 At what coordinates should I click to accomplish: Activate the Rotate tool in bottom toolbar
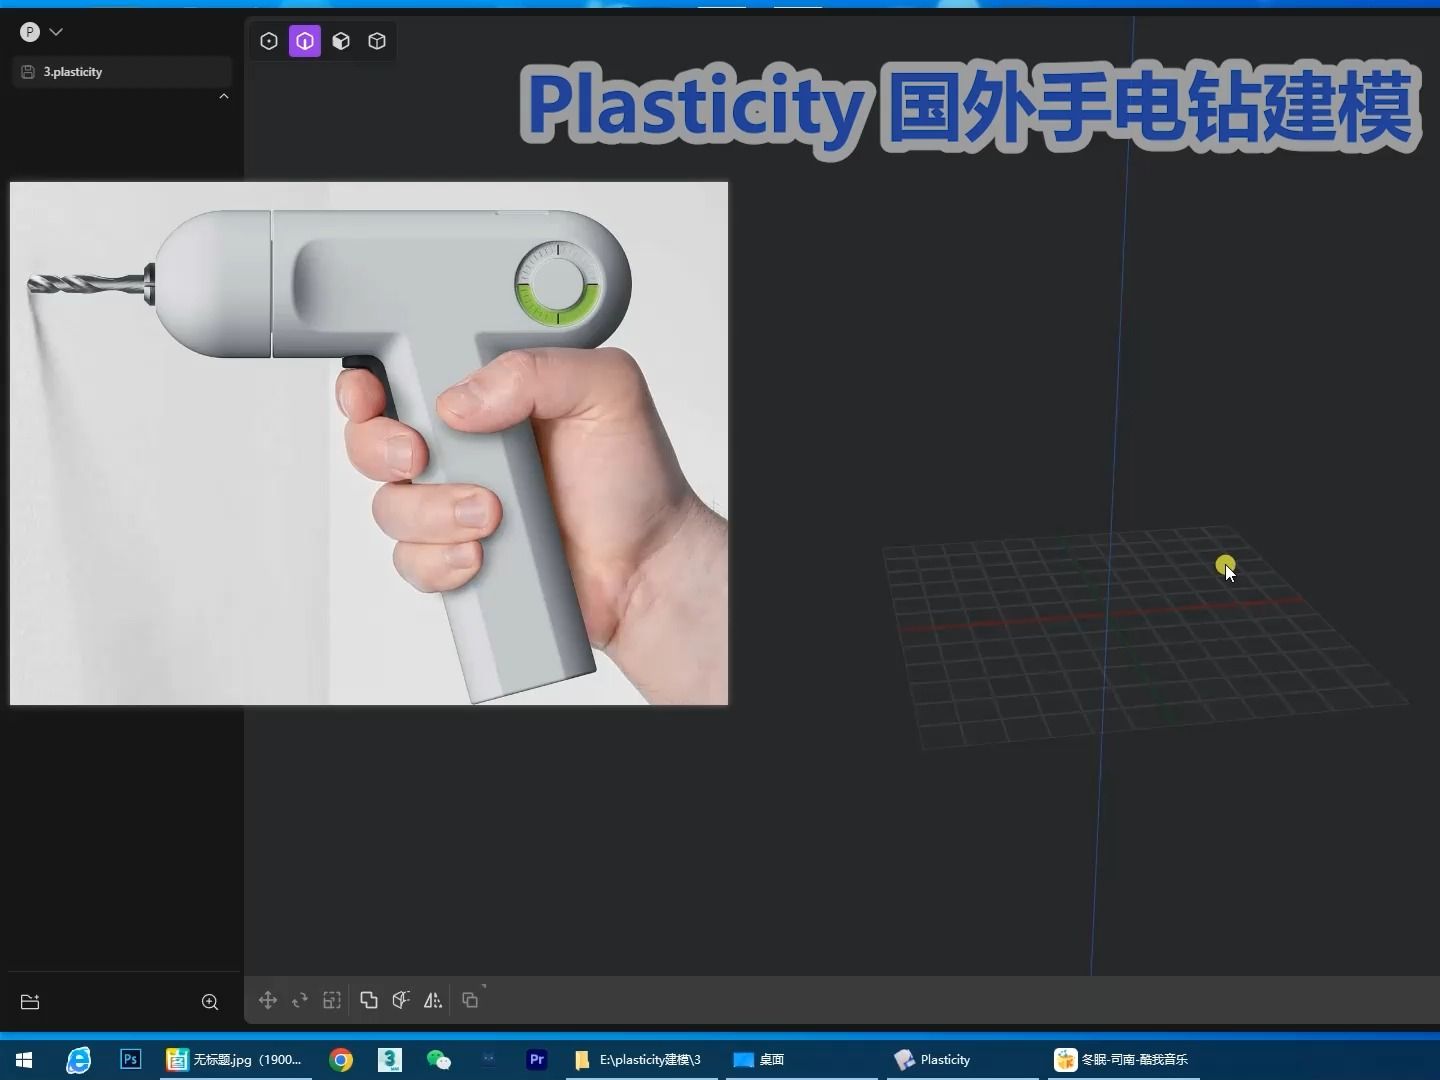(x=300, y=1000)
